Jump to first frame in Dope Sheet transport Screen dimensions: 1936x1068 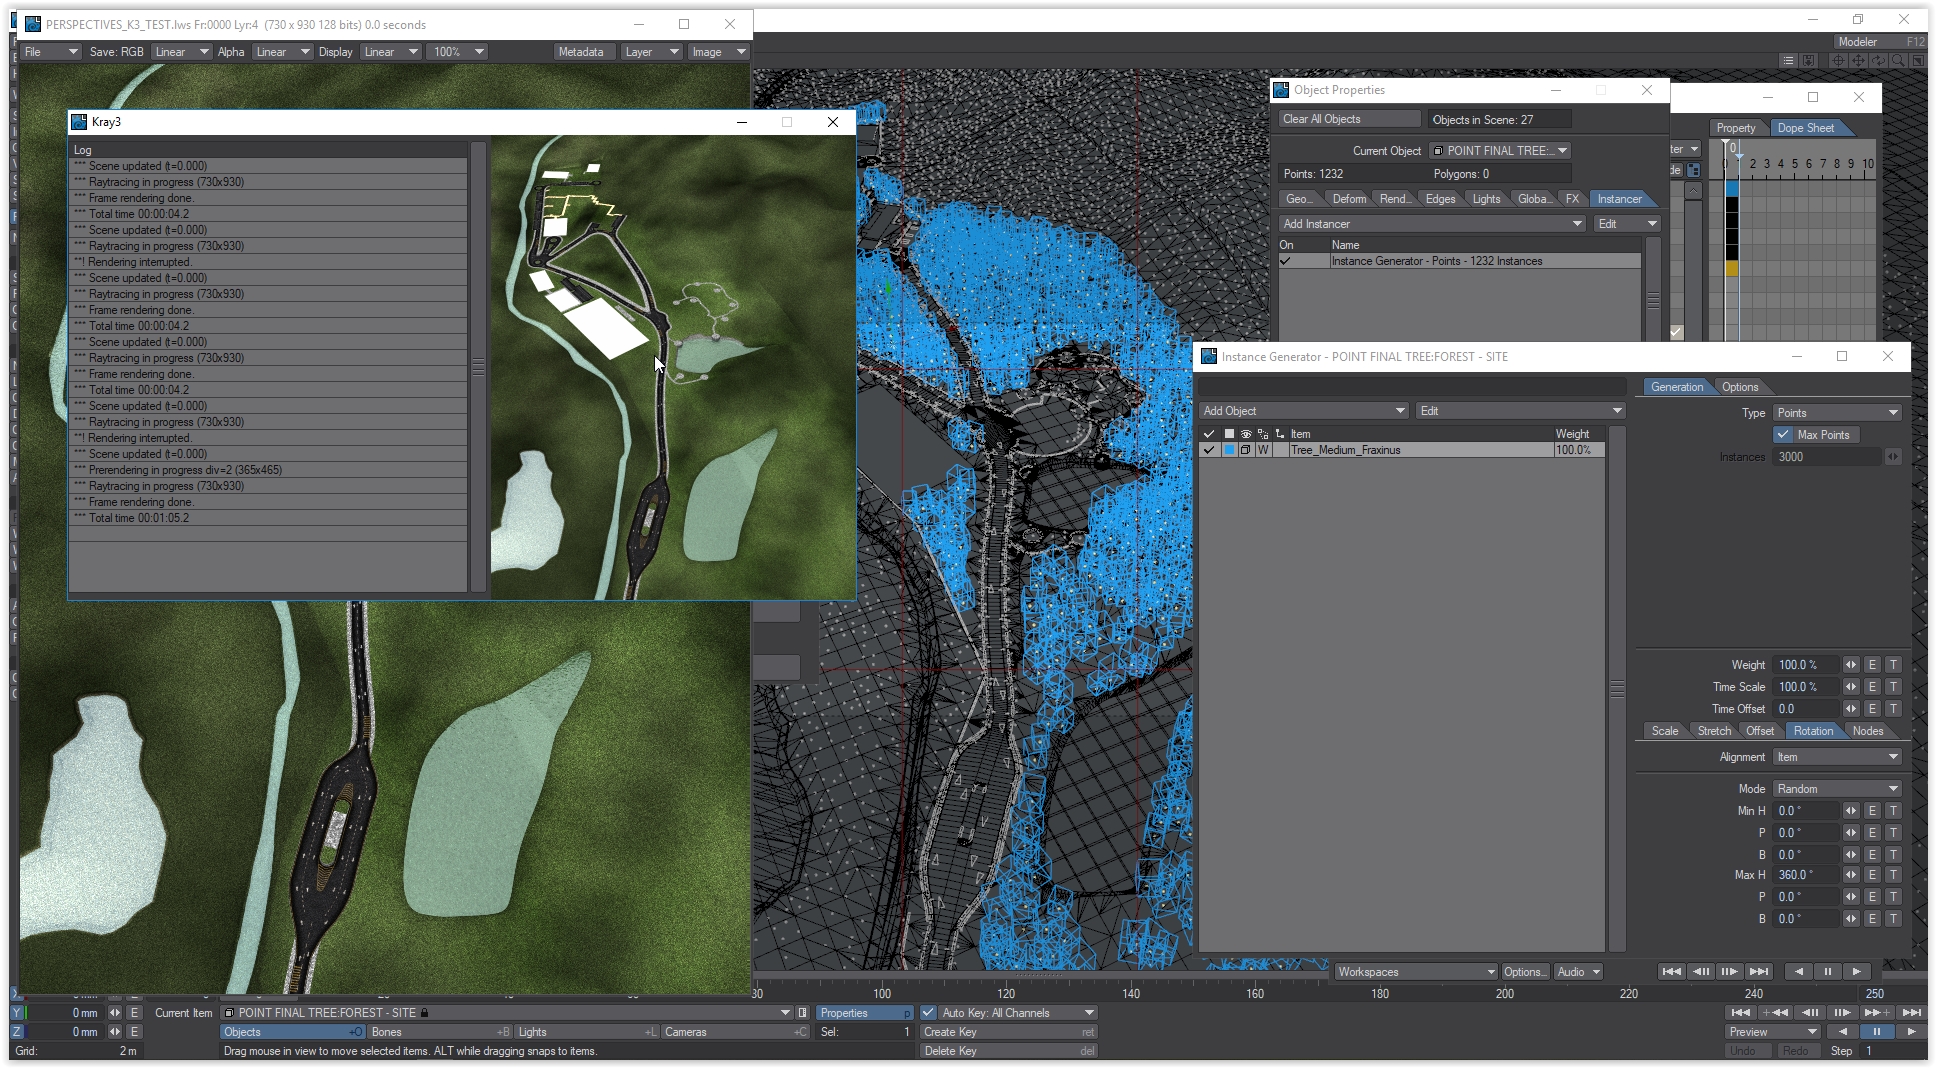(1671, 972)
